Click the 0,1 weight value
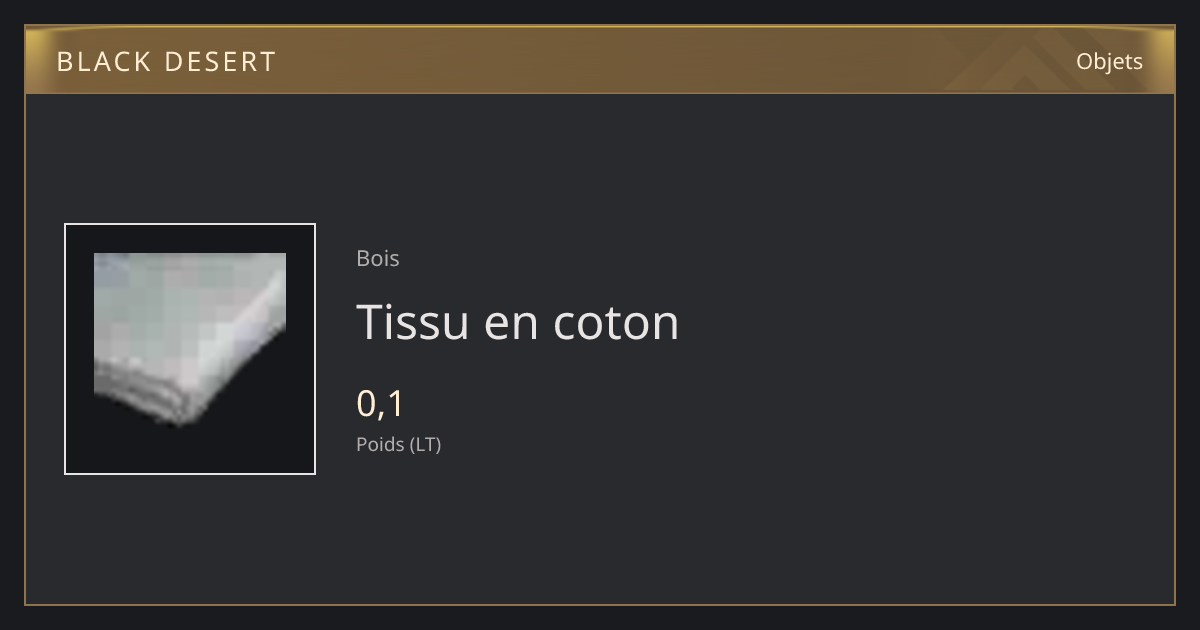The width and height of the screenshot is (1200, 630). pyautogui.click(x=380, y=404)
